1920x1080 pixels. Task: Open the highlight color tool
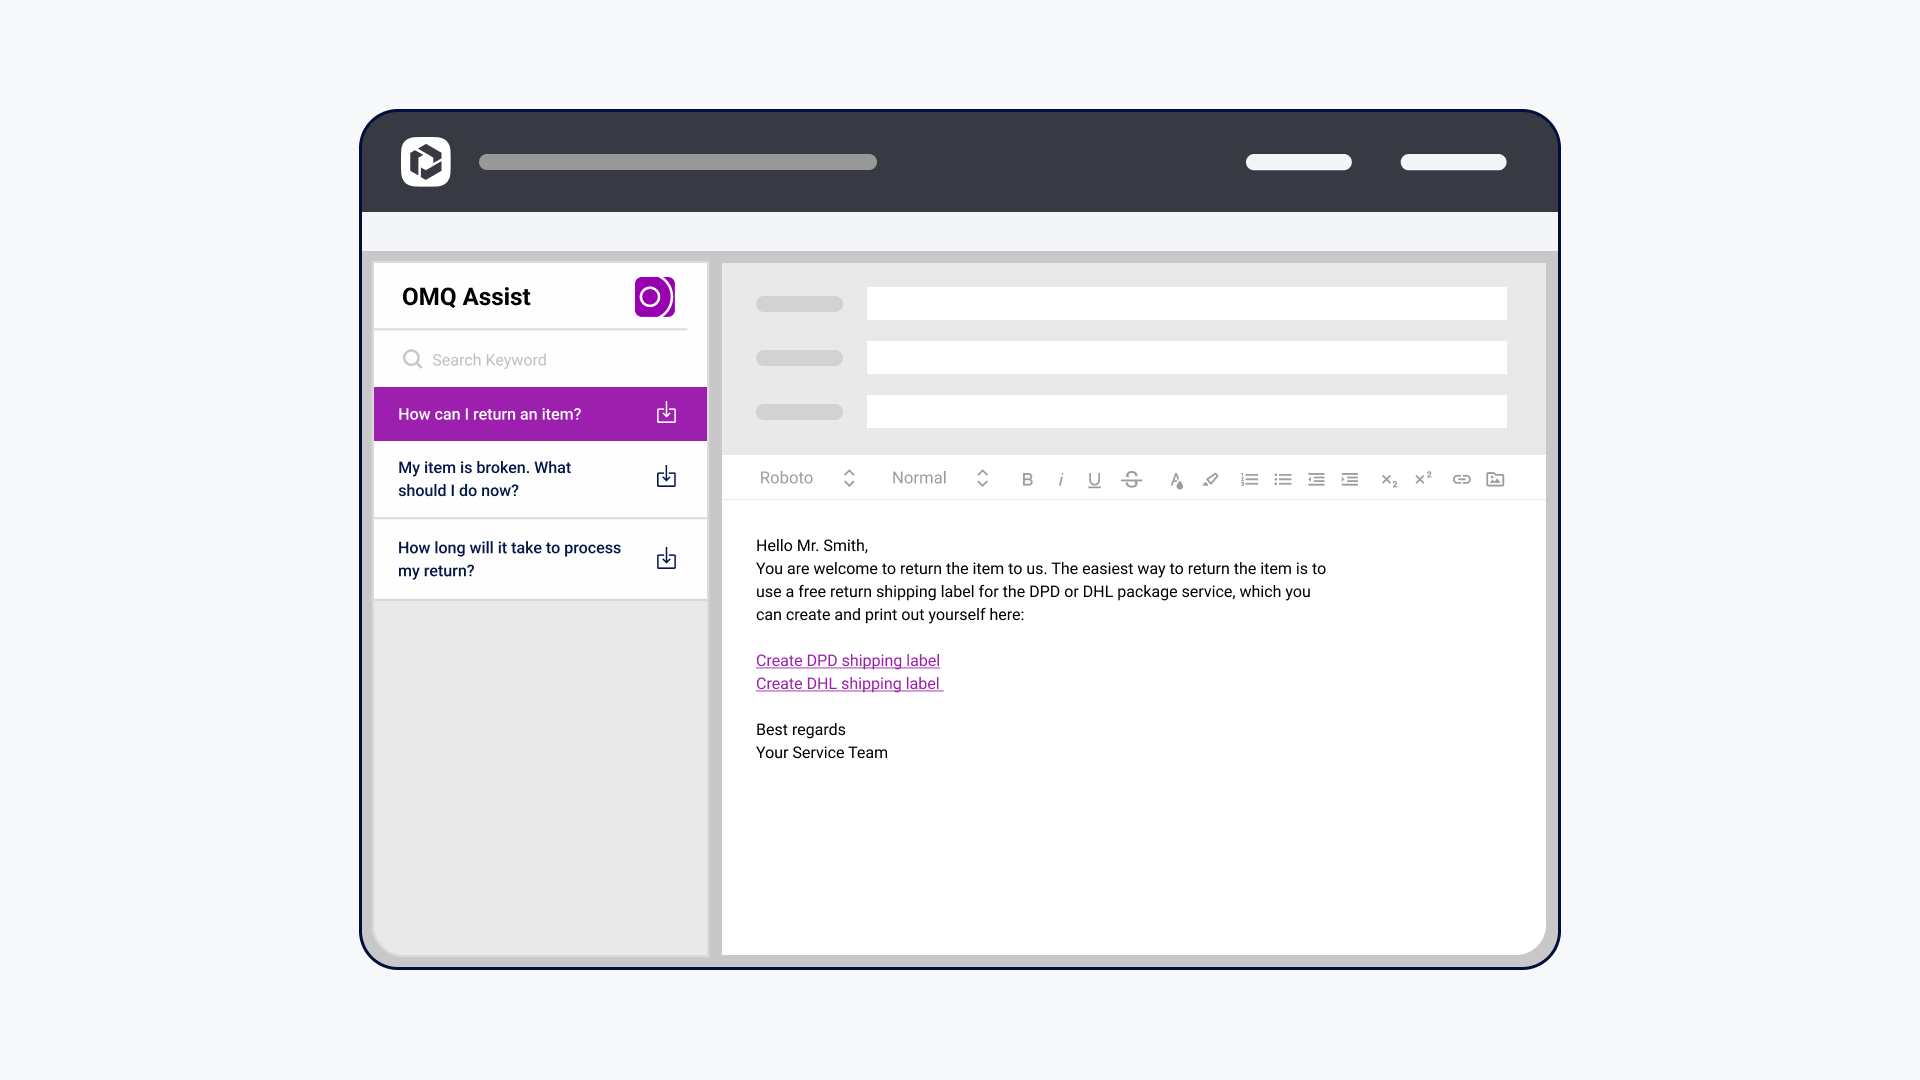[x=1210, y=479]
